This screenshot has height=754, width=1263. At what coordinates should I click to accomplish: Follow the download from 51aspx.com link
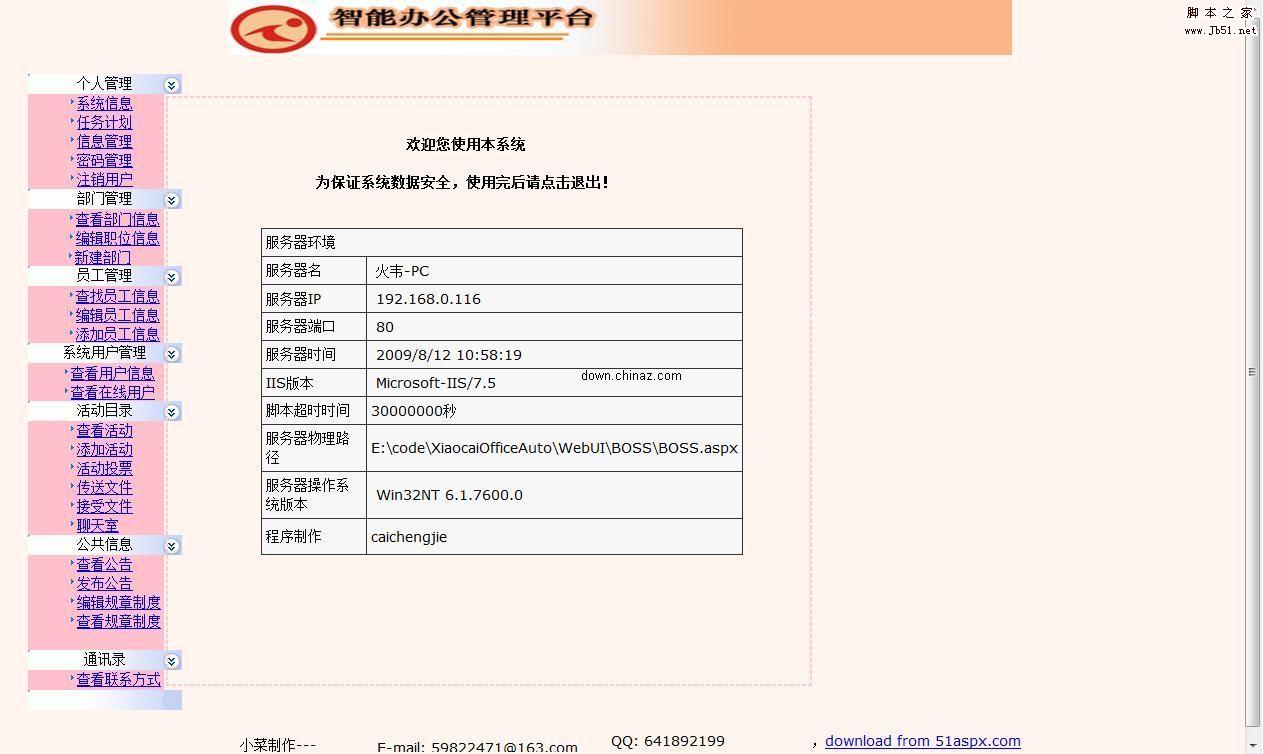coord(923,741)
